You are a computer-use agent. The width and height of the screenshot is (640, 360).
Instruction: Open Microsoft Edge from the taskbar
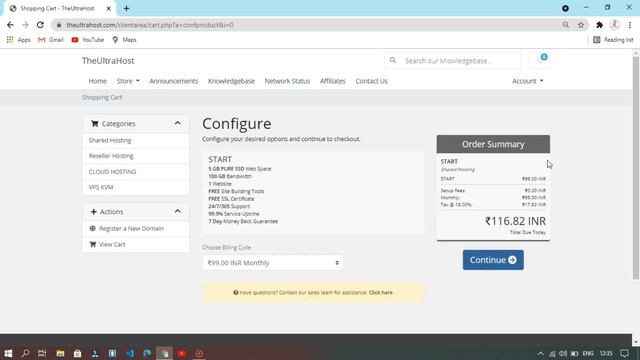pos(147,353)
